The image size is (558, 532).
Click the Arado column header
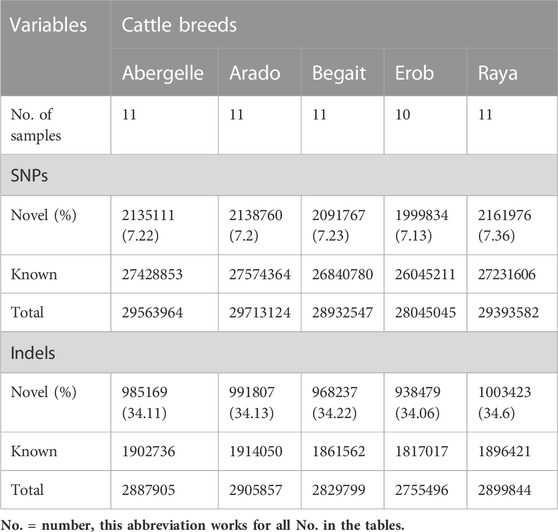click(x=255, y=73)
